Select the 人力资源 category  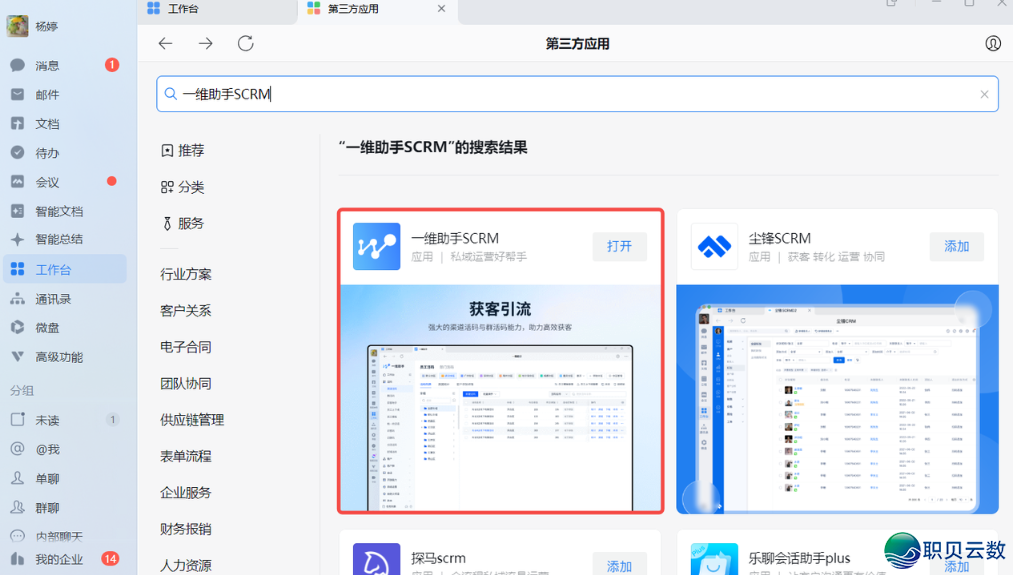tap(186, 565)
